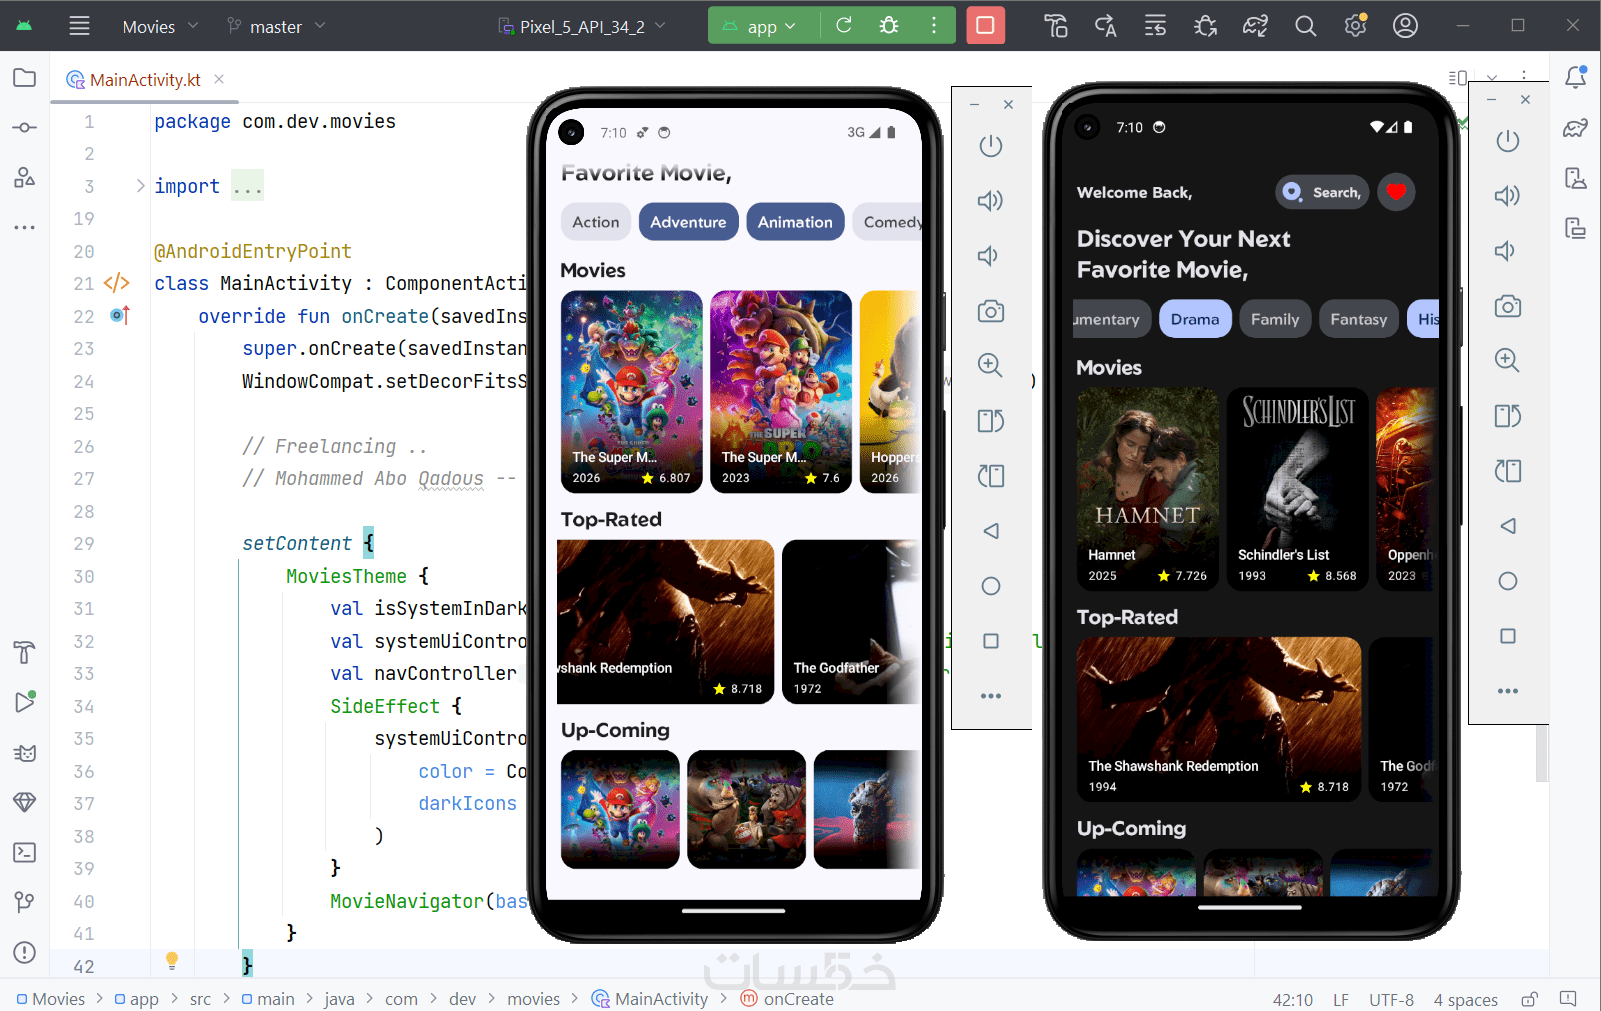Open the Schindler's List movie poster
Image resolution: width=1601 pixels, height=1011 pixels.
[1298, 489]
